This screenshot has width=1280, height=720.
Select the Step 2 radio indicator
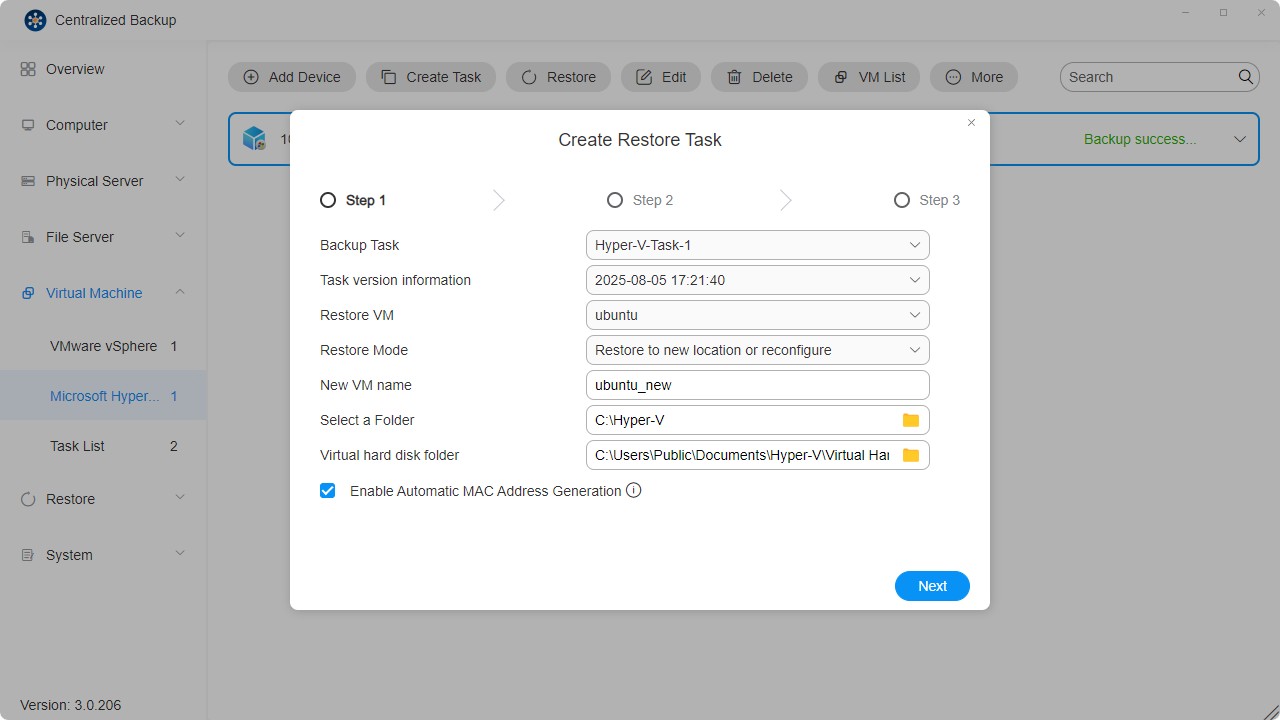[x=615, y=200]
